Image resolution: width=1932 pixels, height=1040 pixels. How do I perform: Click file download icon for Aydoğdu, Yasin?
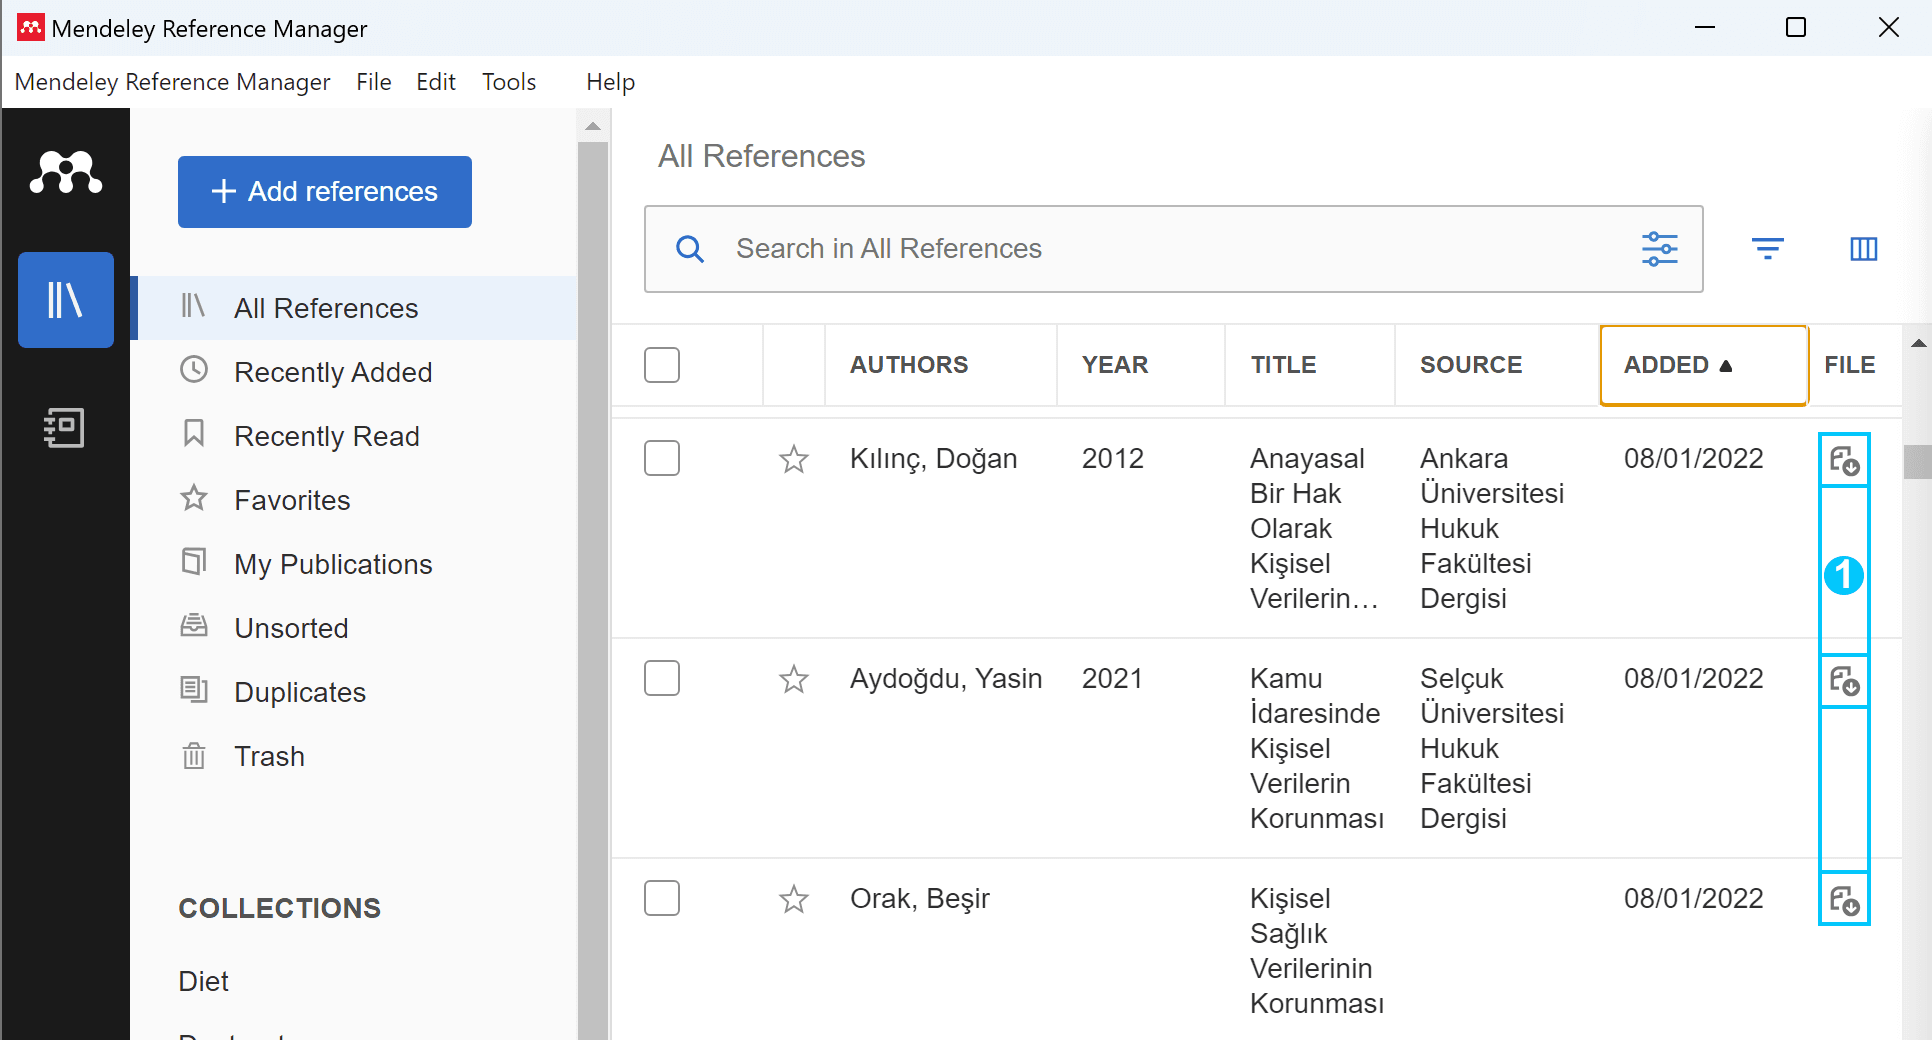pyautogui.click(x=1844, y=681)
